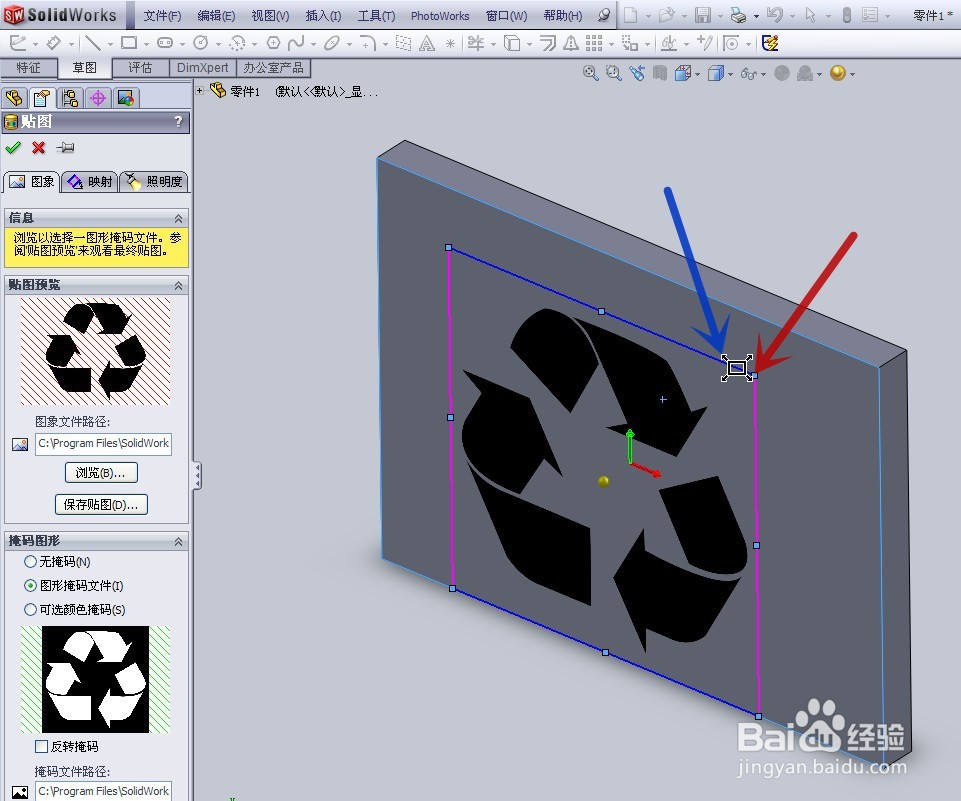Select the Image Mask File option (图形掩码文件)
This screenshot has height=801, width=961.
click(30, 585)
